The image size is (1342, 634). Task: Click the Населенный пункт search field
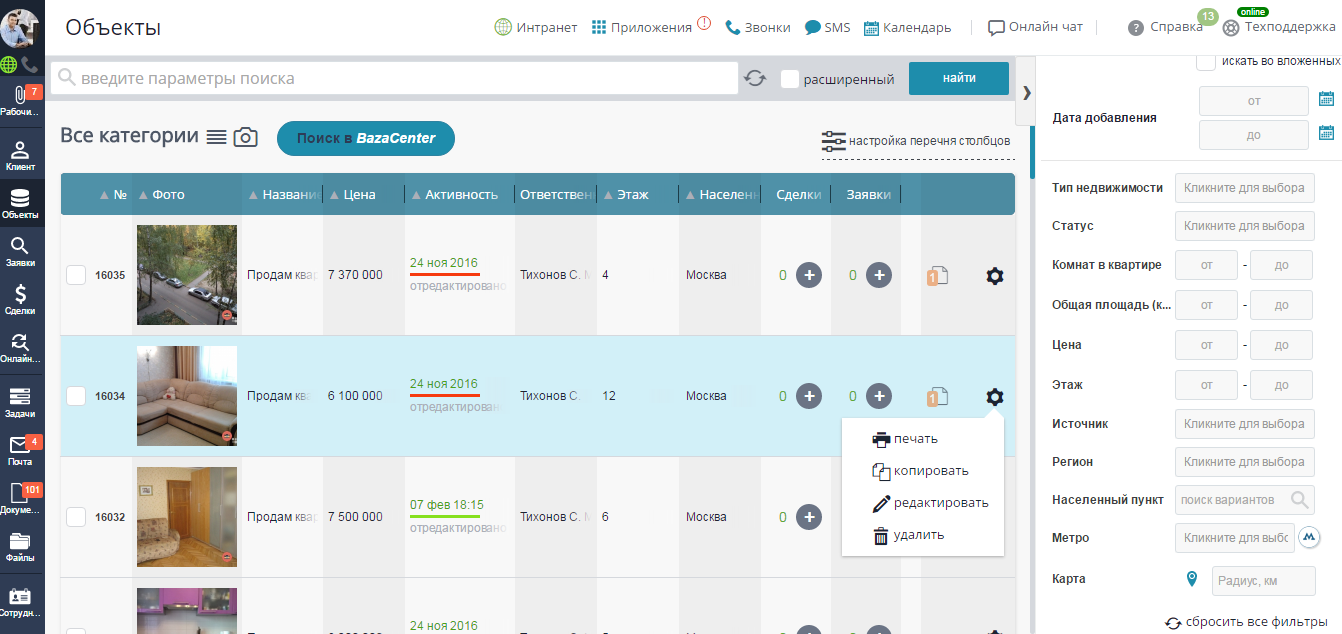coord(1245,500)
